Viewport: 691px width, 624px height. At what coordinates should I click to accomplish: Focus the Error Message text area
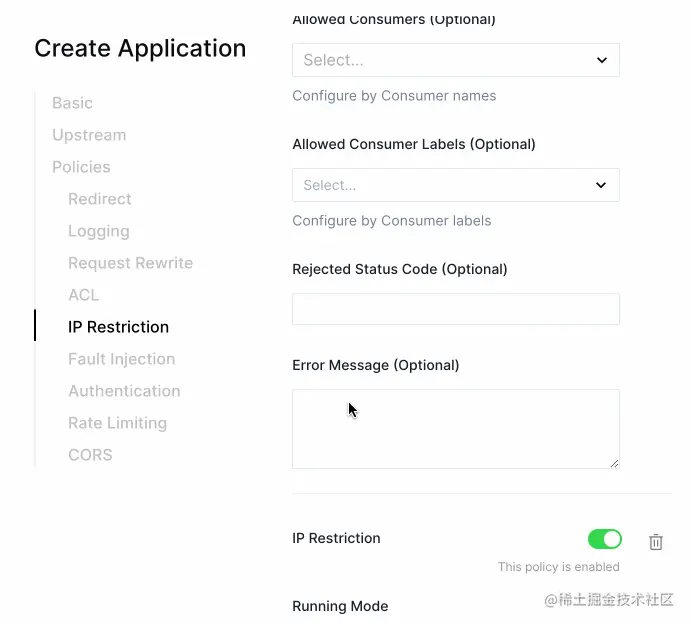pyautogui.click(x=455, y=429)
